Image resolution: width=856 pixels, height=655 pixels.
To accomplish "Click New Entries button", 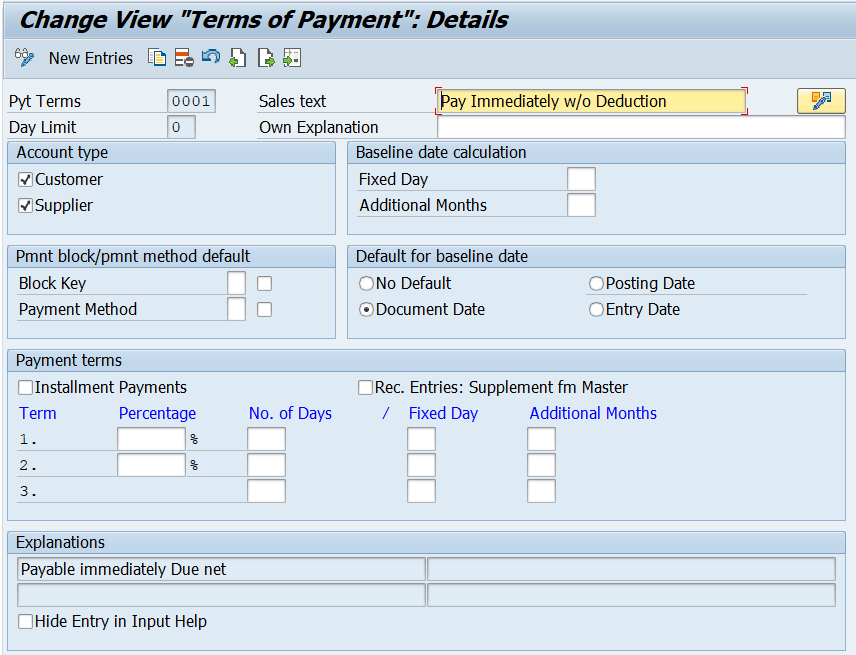I will pos(91,58).
